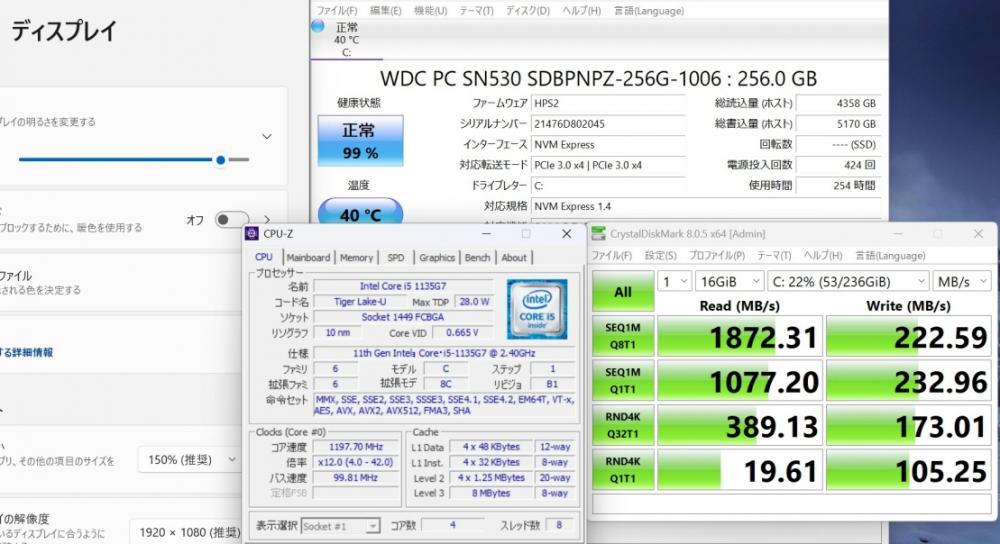Open the C: 22% drive selection dropdown
1000x544 pixels.
pyautogui.click(x=848, y=281)
